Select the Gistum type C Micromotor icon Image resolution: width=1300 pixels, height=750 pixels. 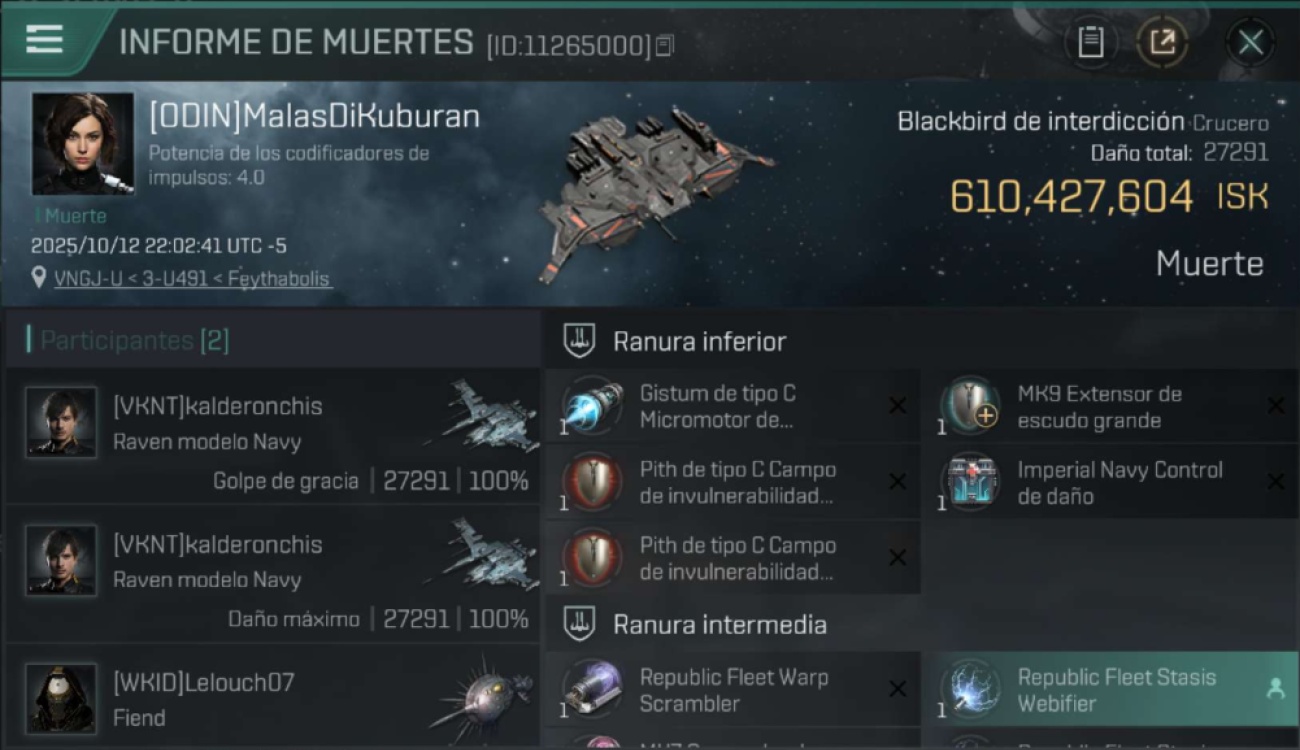[x=592, y=407]
